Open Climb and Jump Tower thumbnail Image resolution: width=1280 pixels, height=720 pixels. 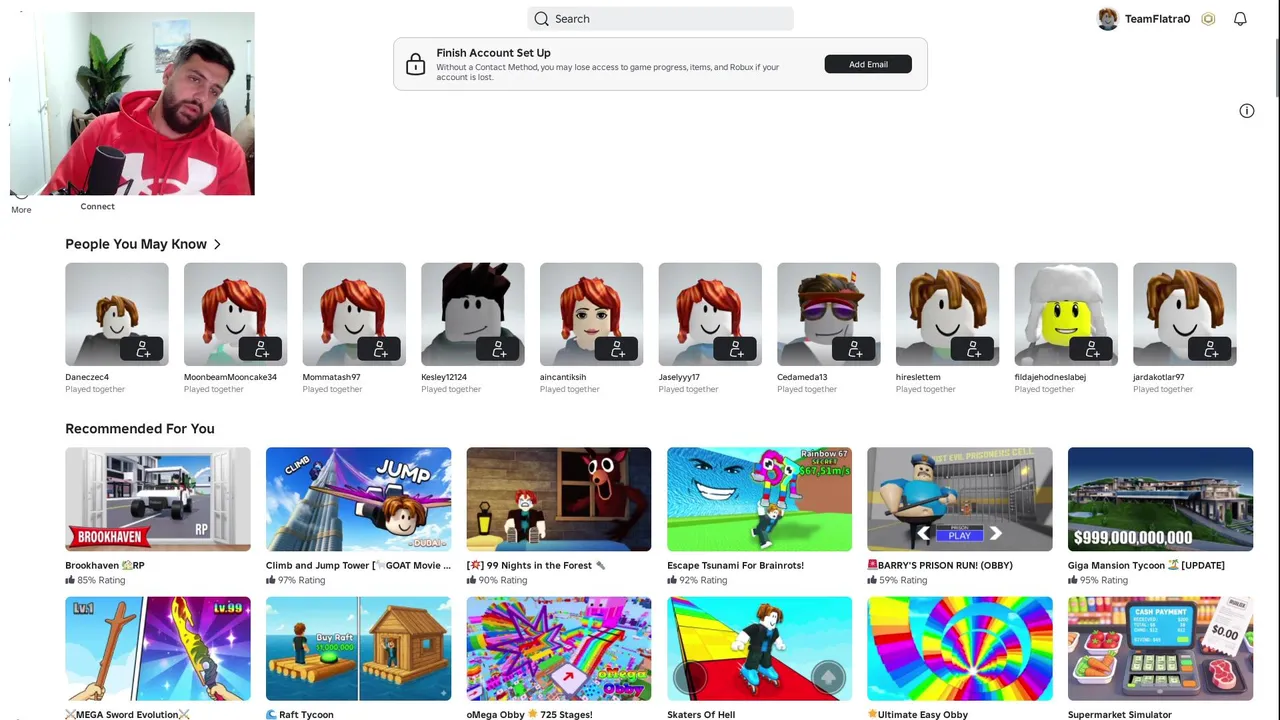click(x=358, y=499)
